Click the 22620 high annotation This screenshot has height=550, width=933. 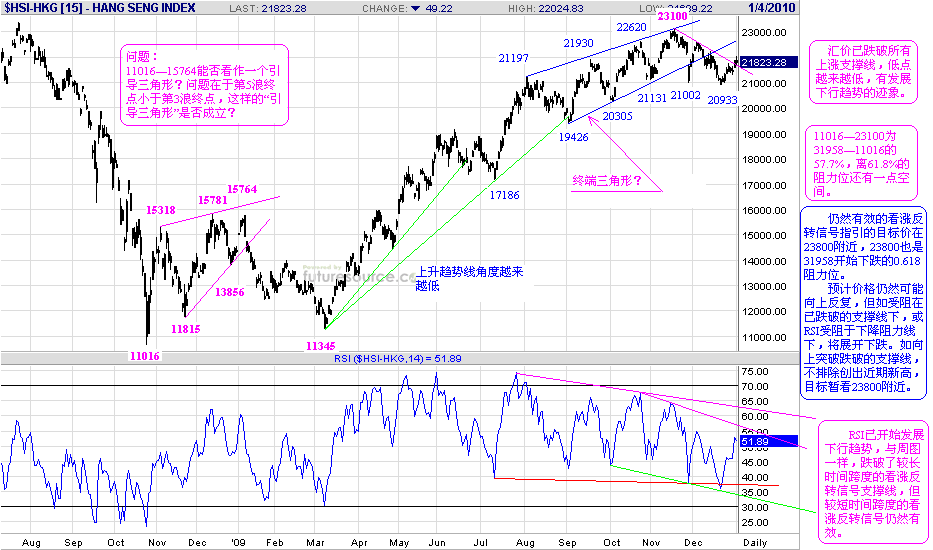pos(631,27)
